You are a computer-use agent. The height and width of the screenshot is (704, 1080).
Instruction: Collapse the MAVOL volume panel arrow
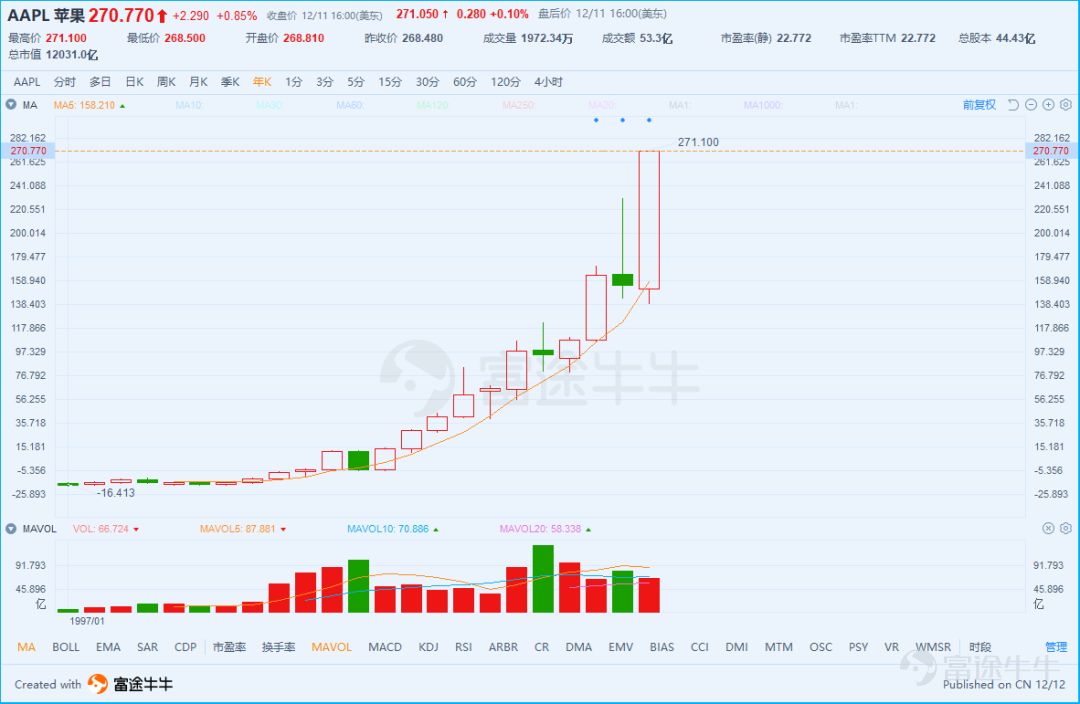tap(10, 529)
